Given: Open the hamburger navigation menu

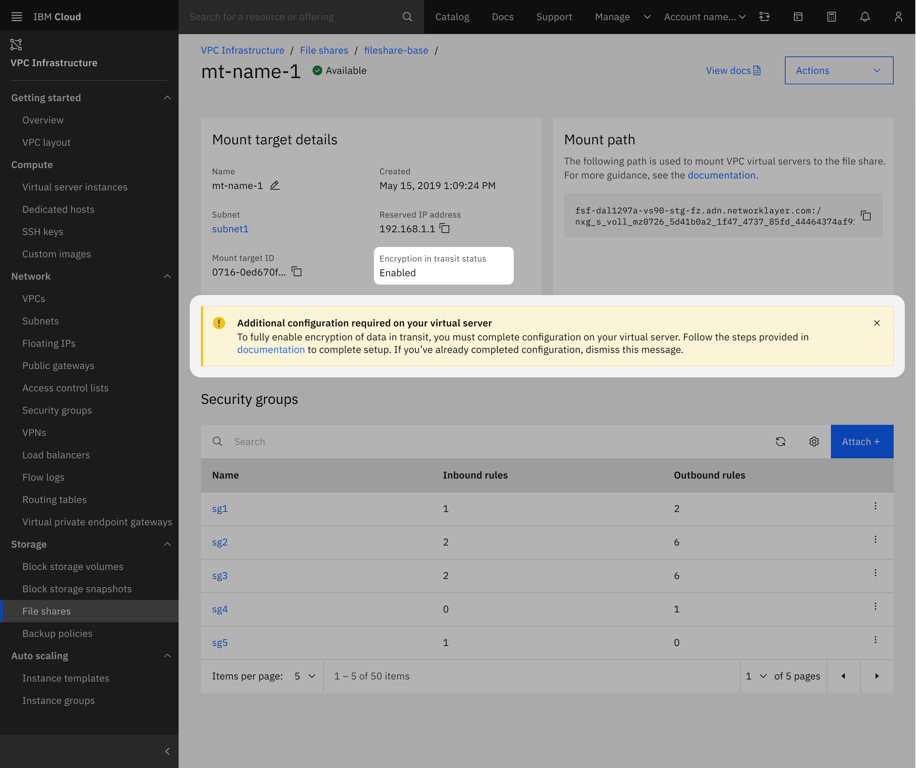Looking at the screenshot, I should [x=16, y=17].
